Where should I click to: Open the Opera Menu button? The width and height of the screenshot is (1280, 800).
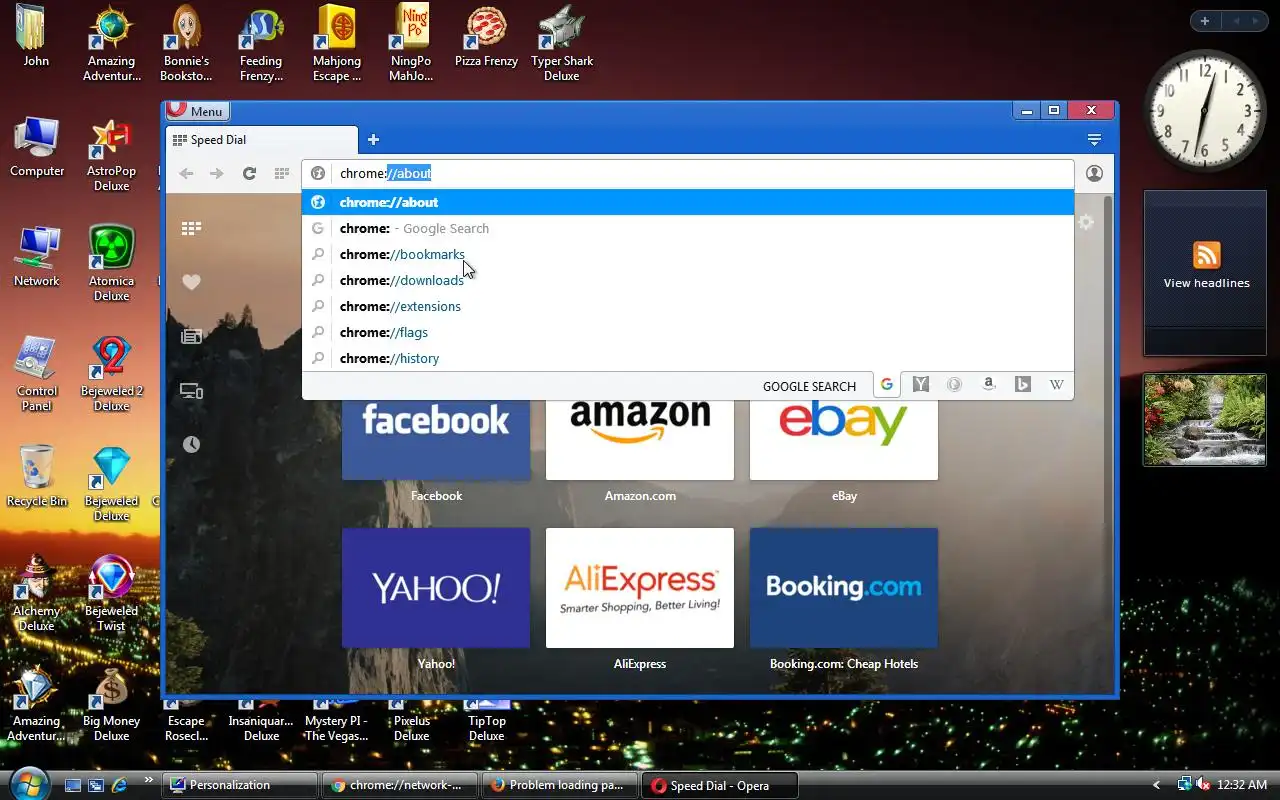pyautogui.click(x=197, y=111)
